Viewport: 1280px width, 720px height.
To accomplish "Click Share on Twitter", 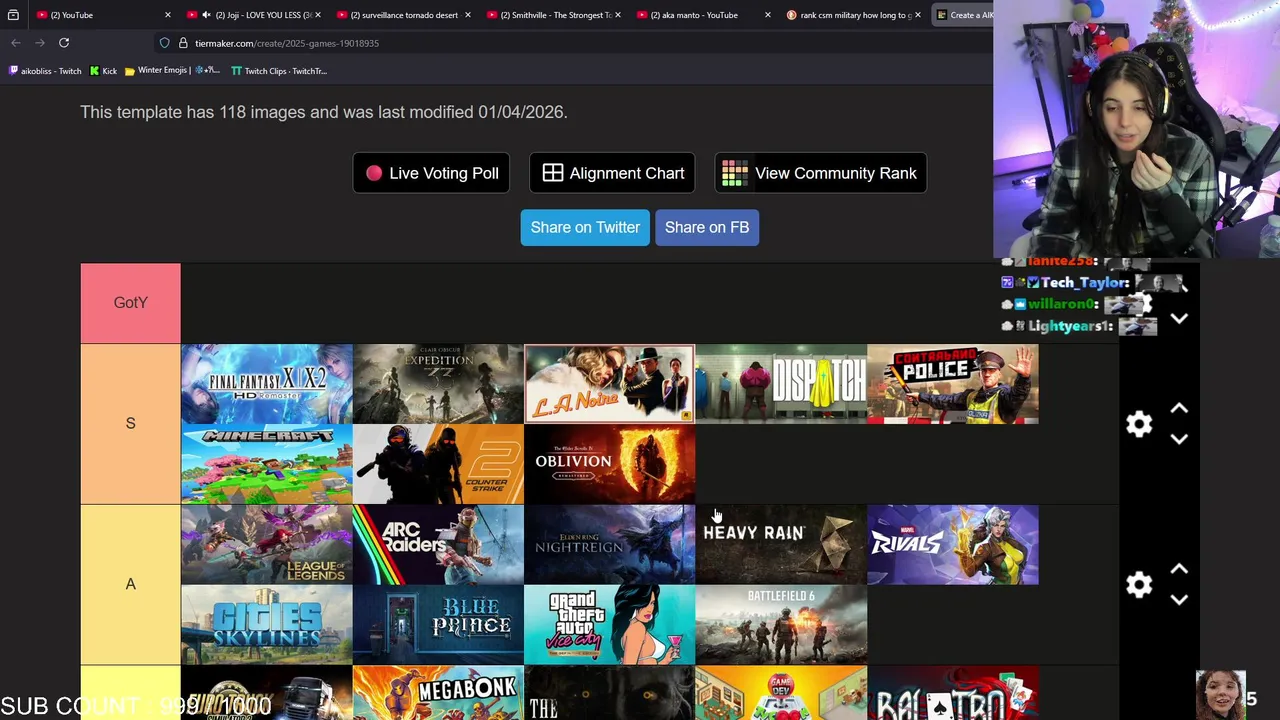I will click(x=585, y=227).
